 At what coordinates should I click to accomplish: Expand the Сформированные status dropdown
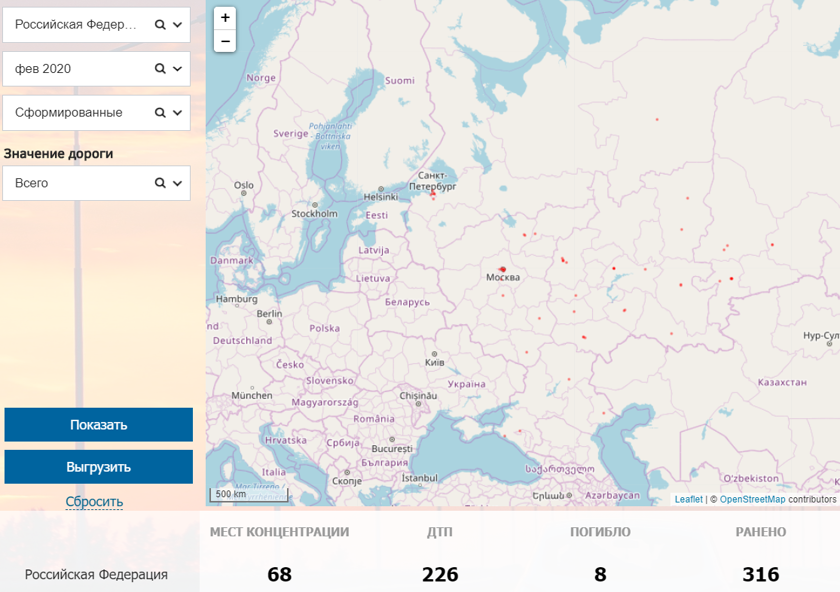(178, 113)
